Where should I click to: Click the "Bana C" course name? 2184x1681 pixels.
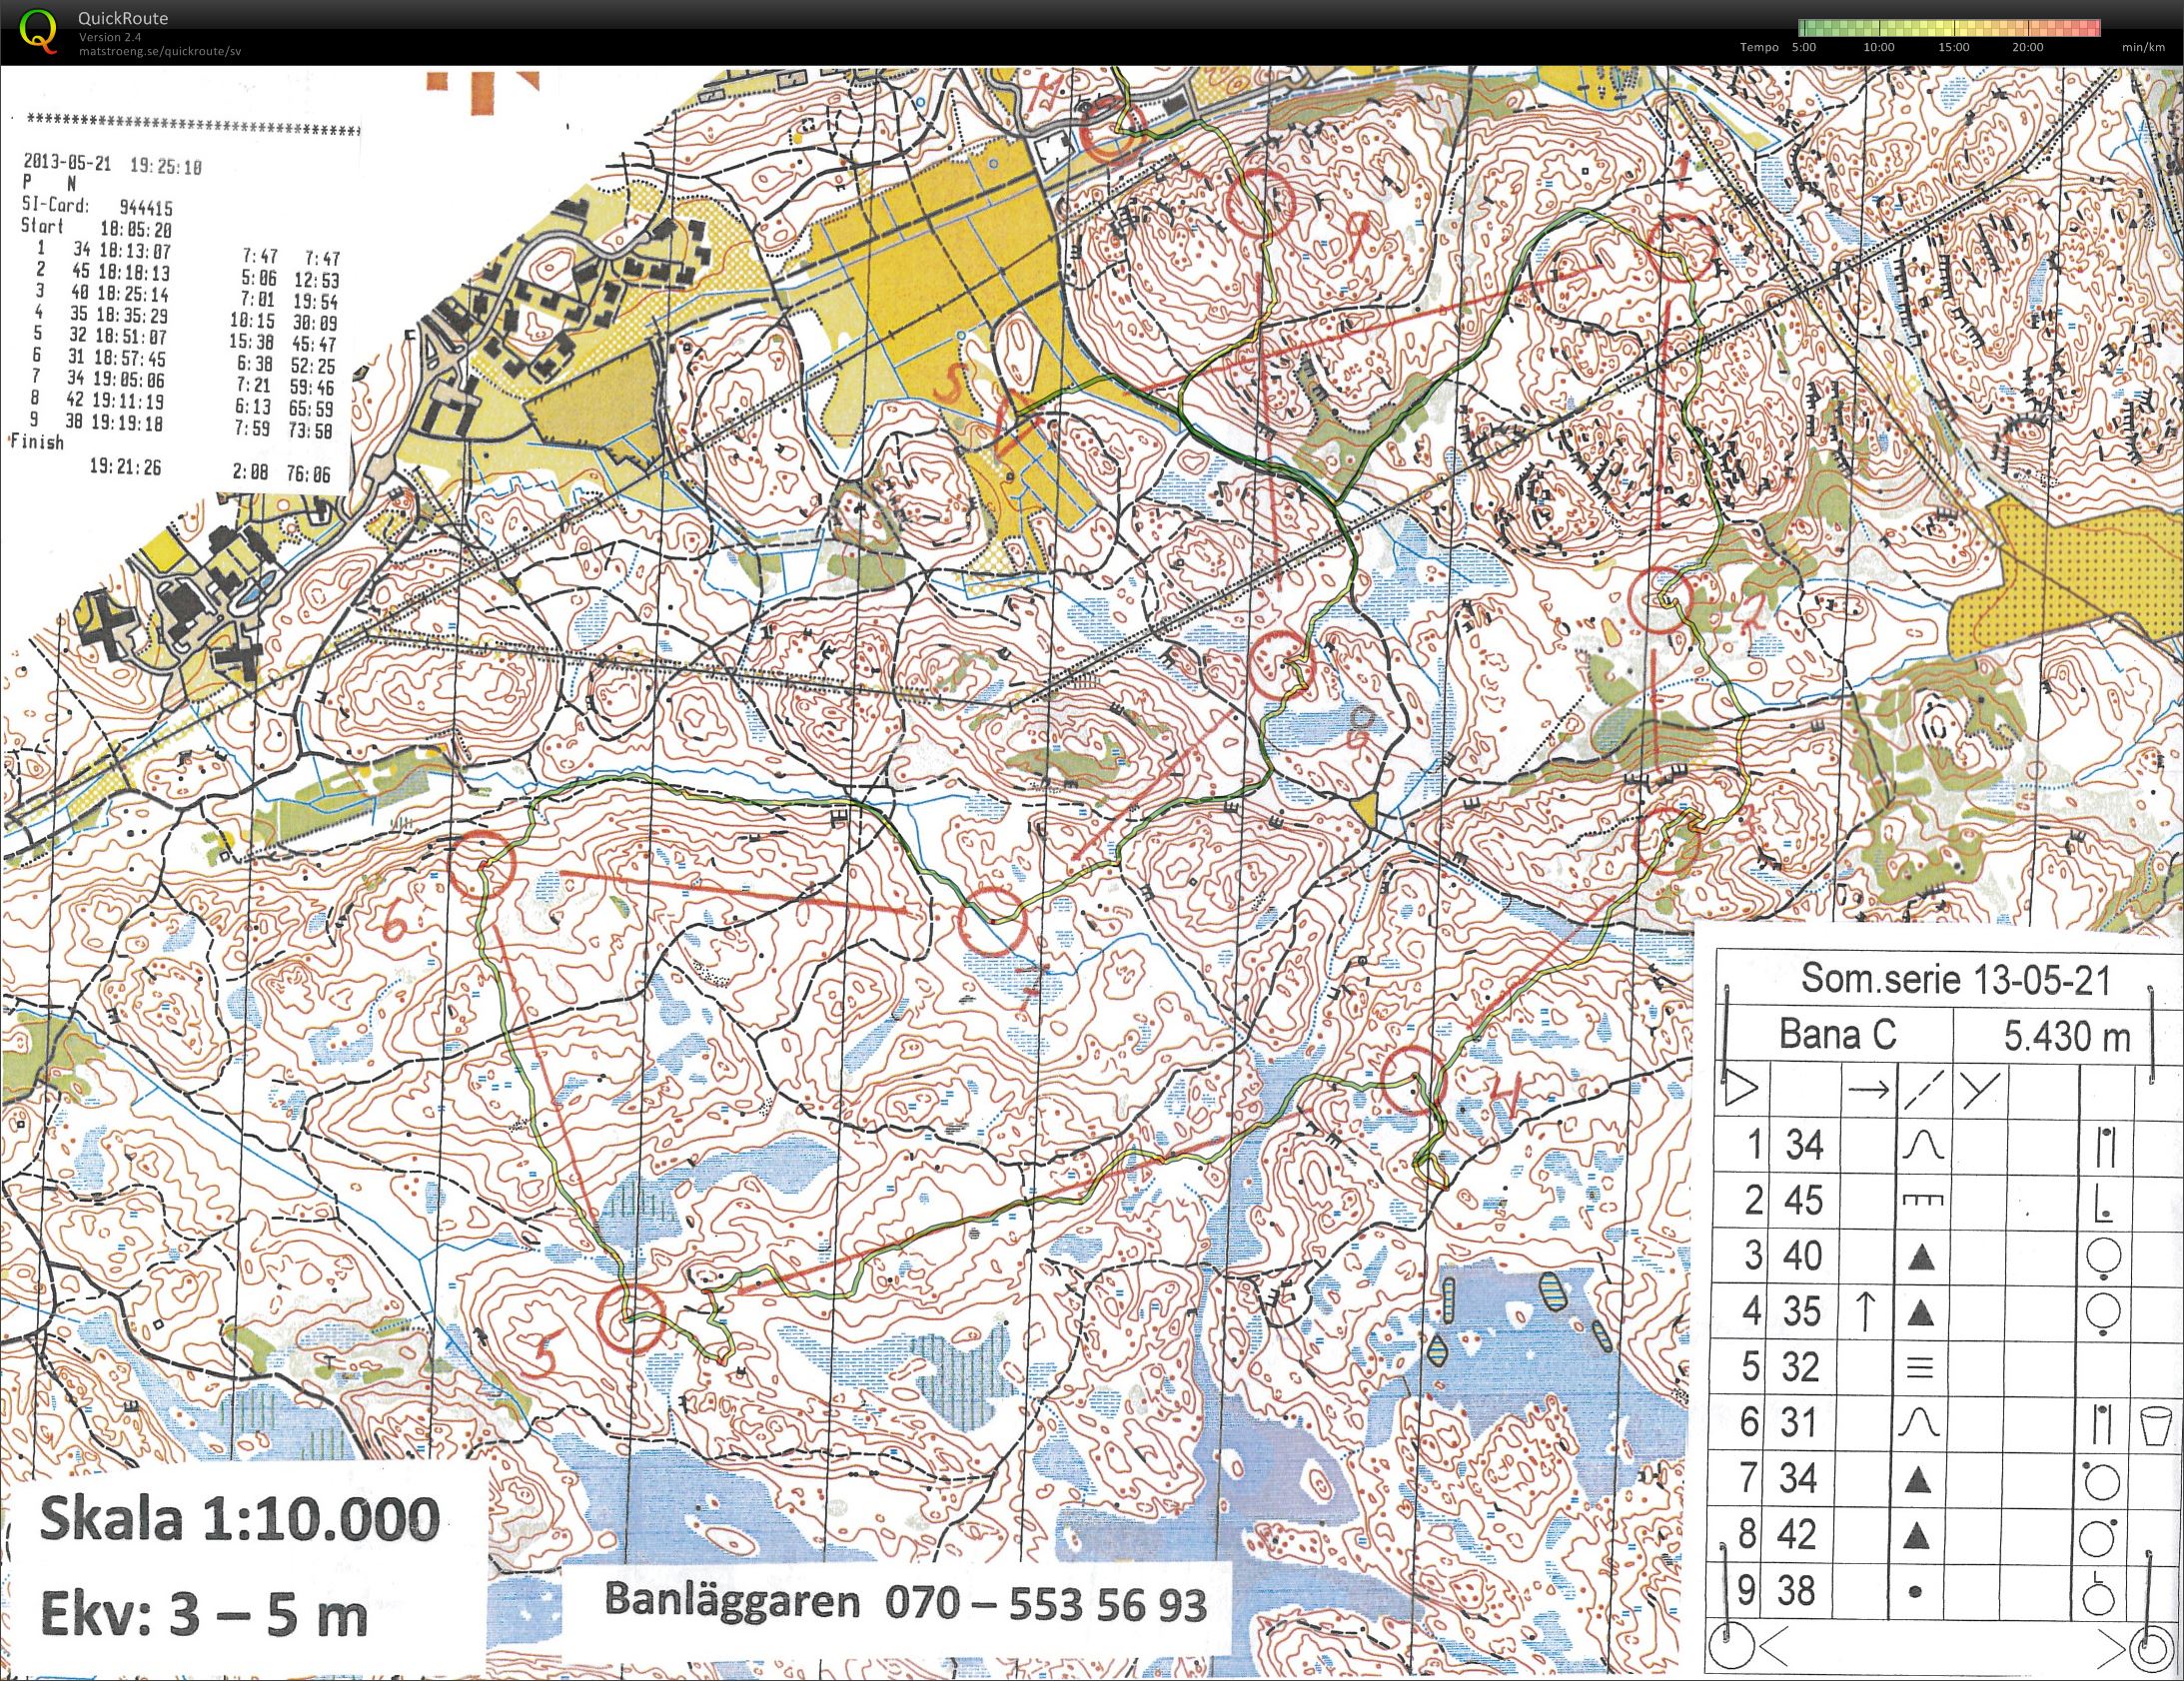(x=1838, y=1034)
